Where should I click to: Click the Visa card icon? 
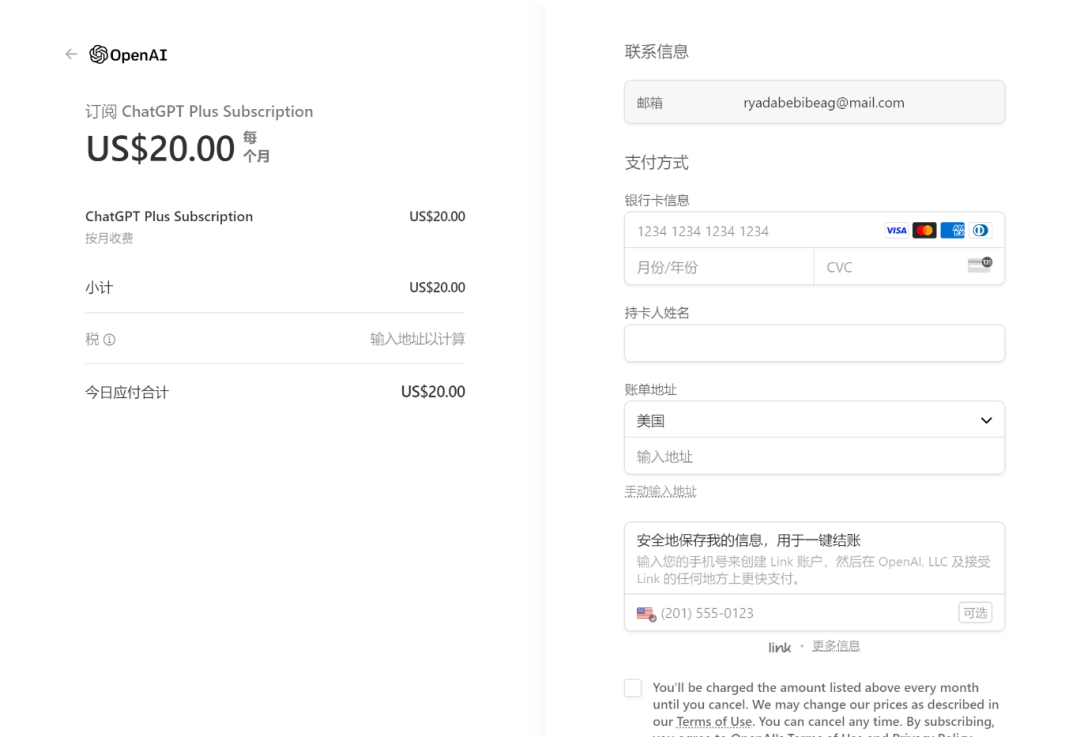coord(896,231)
